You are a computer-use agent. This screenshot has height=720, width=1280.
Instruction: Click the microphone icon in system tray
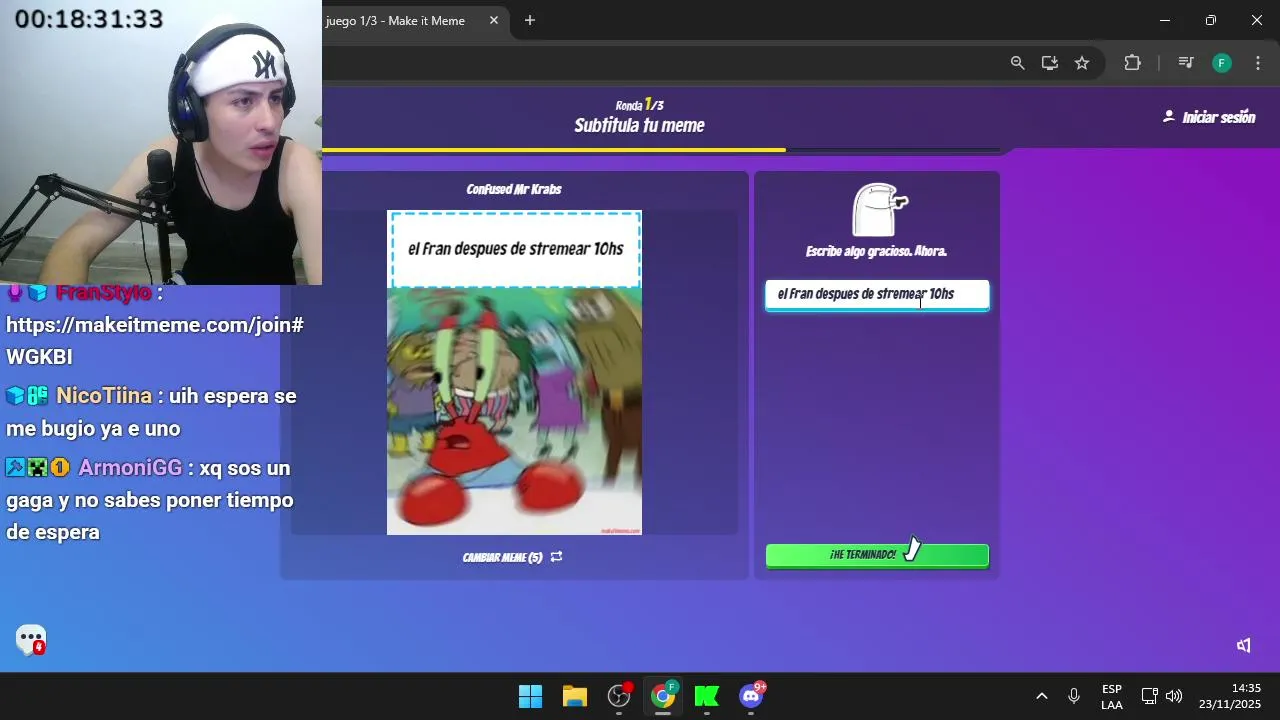point(1074,696)
